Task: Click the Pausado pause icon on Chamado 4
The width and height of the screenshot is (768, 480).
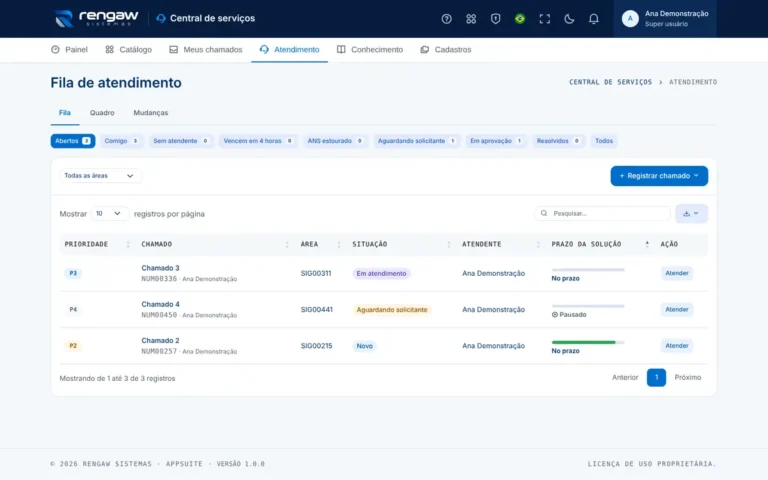Action: coord(555,314)
